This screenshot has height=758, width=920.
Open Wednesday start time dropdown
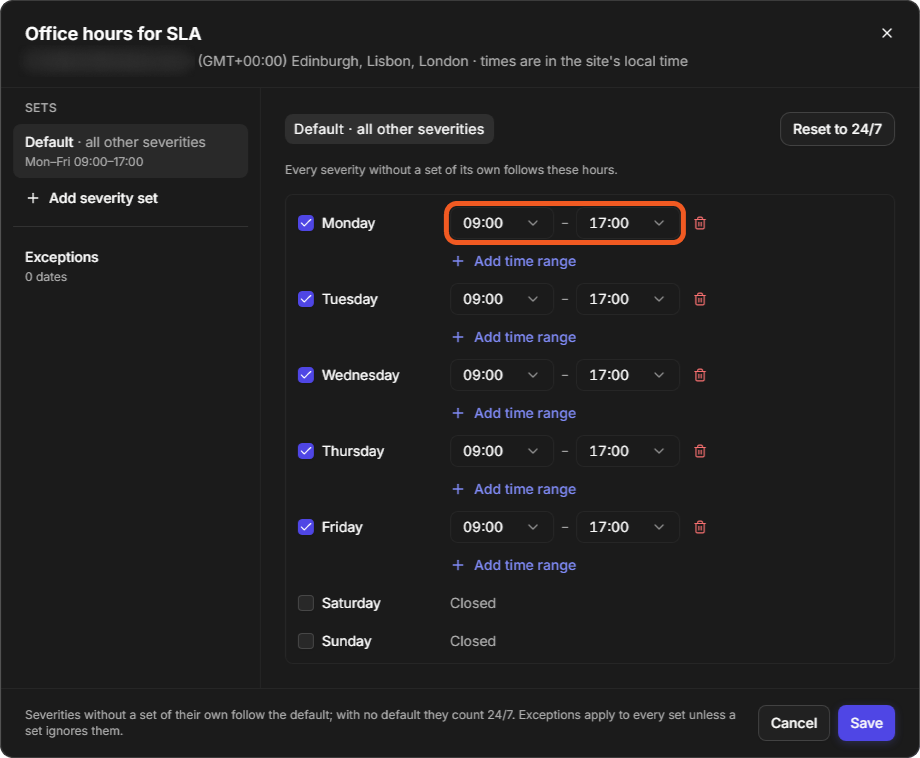pyautogui.click(x=502, y=375)
